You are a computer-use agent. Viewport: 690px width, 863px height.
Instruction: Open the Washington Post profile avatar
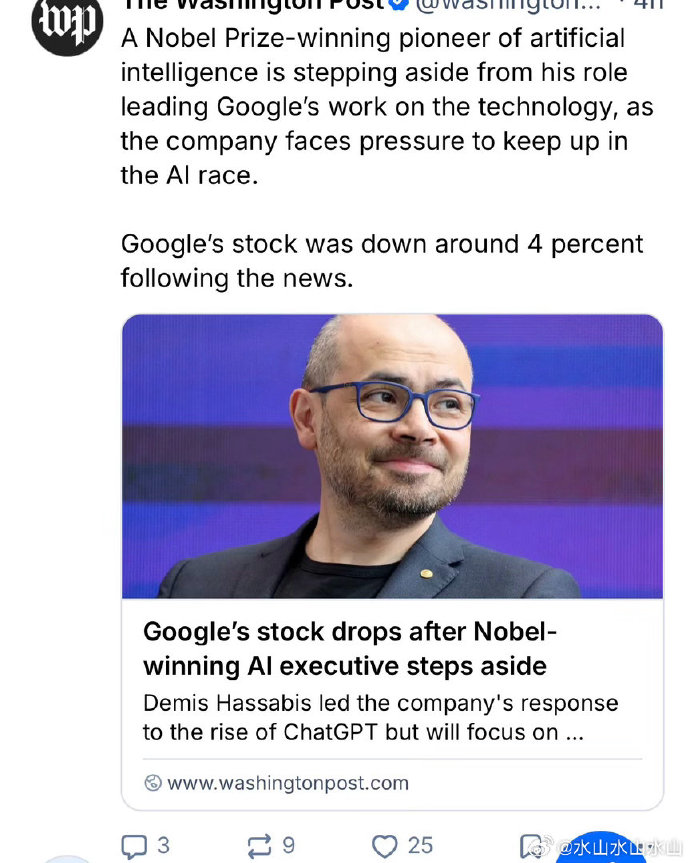tap(67, 26)
